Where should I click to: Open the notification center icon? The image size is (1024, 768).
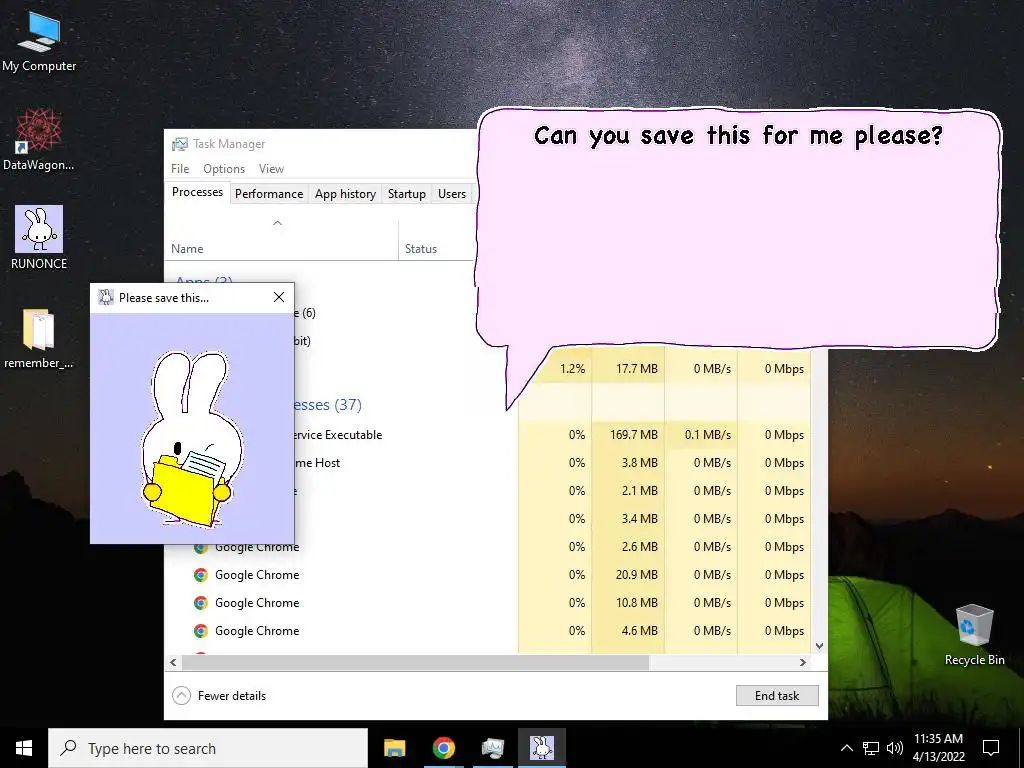(x=991, y=748)
